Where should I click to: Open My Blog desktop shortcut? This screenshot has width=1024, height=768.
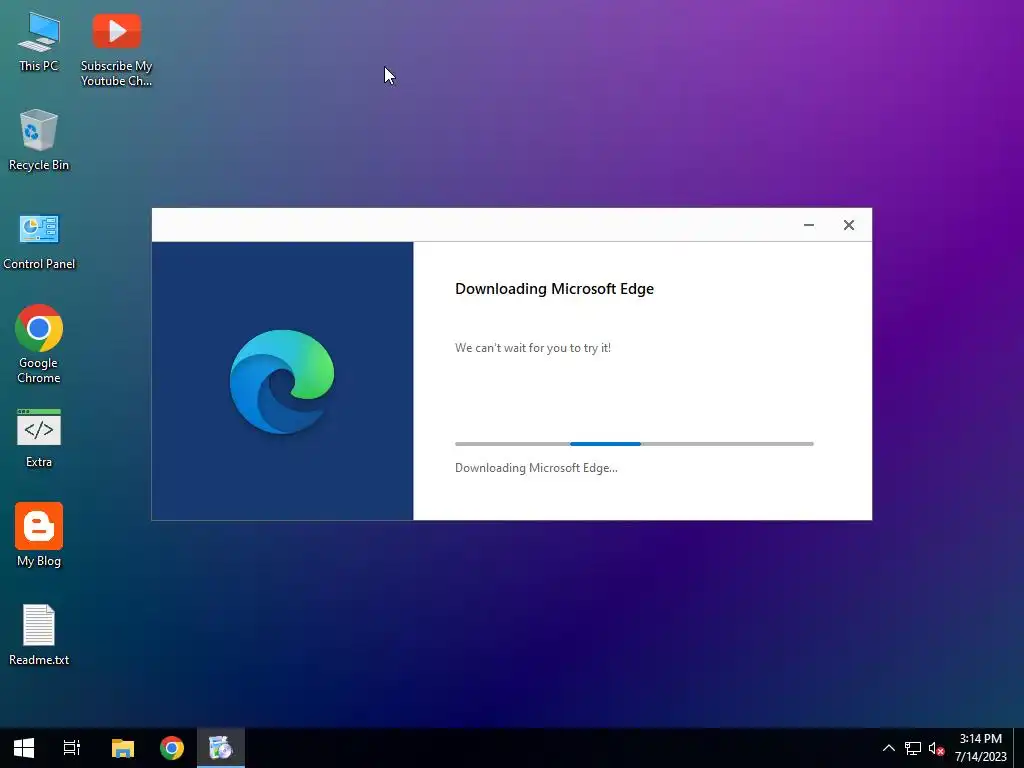click(39, 534)
